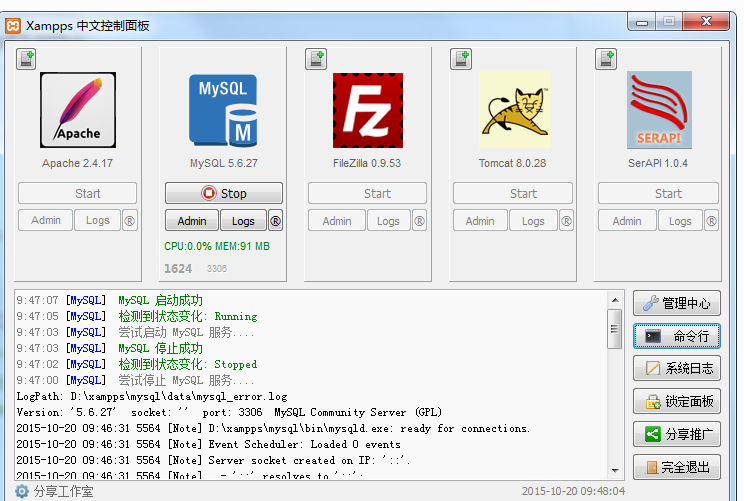744x501 pixels.
Task: Stop the MySQL service
Action: 223,193
